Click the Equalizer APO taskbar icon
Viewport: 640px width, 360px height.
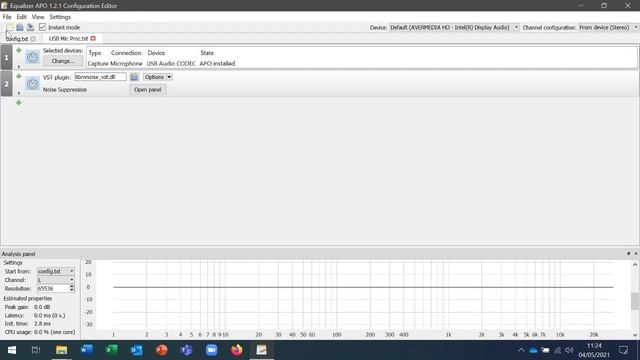[x=262, y=350]
